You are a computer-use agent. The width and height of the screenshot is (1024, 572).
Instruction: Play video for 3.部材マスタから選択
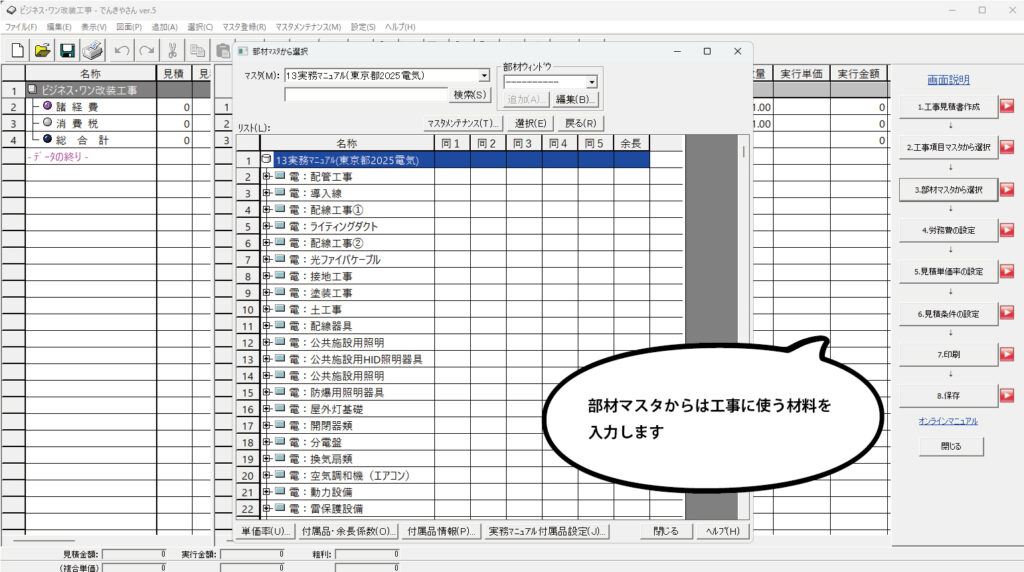pyautogui.click(x=1007, y=189)
